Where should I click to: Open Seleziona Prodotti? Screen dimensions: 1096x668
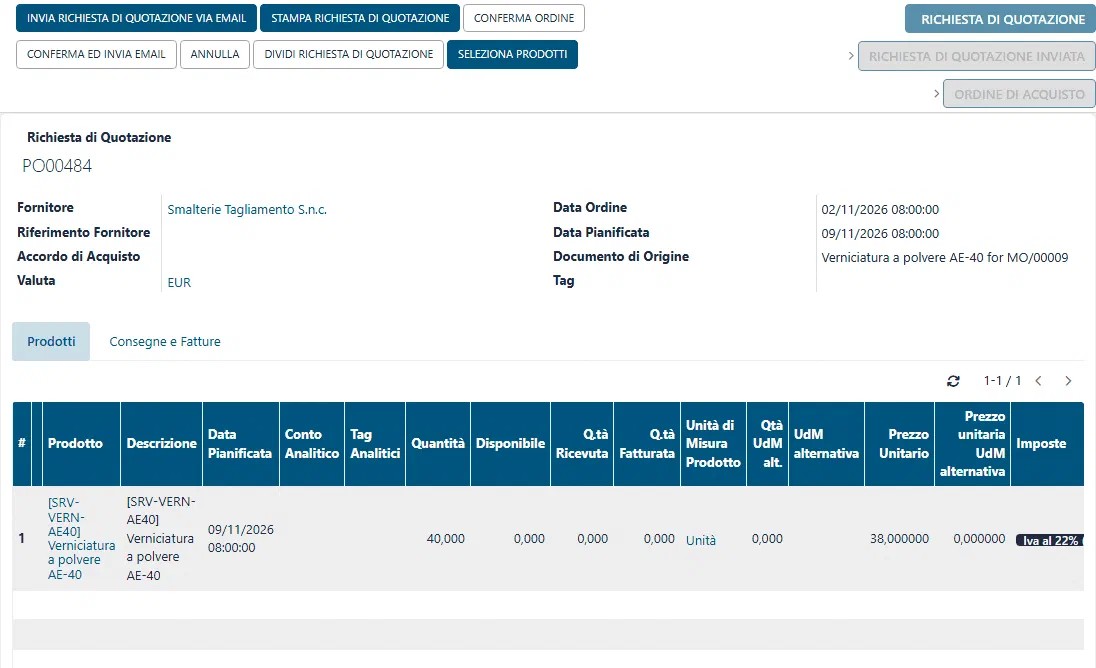(x=512, y=55)
